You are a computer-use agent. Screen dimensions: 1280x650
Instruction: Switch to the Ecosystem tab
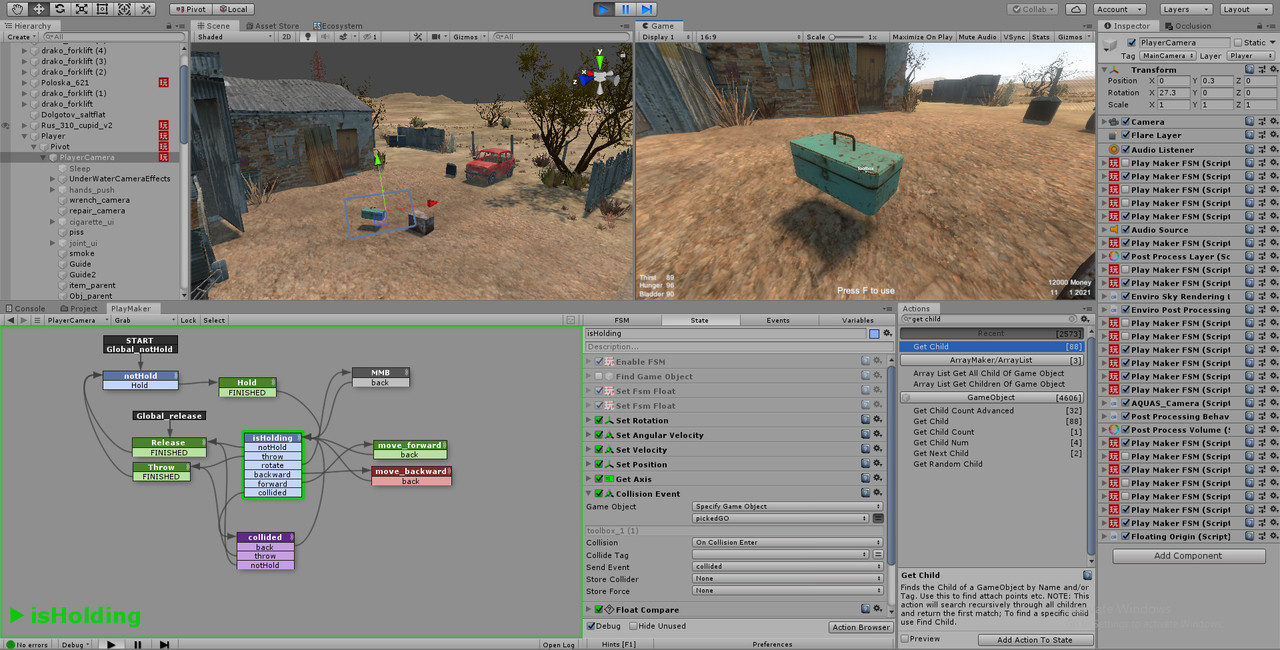(x=337, y=26)
